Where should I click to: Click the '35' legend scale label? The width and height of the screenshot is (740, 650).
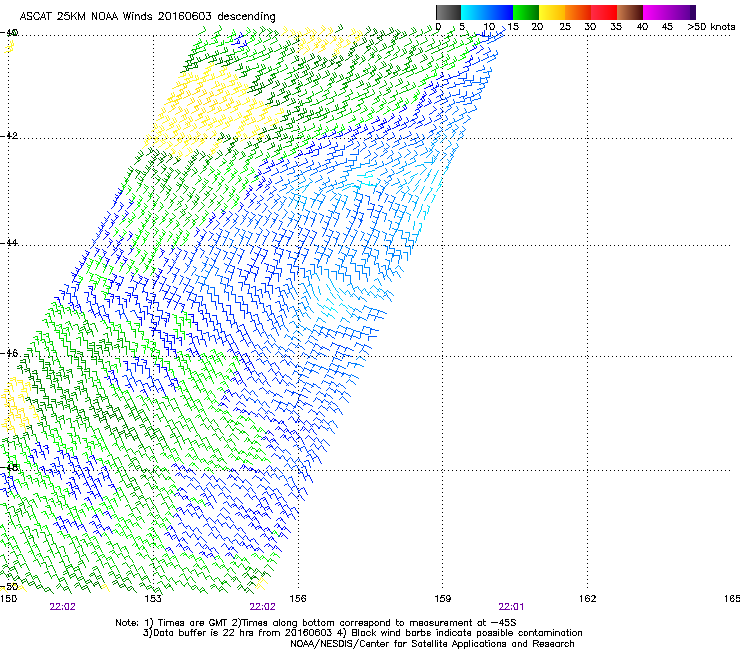click(x=616, y=27)
